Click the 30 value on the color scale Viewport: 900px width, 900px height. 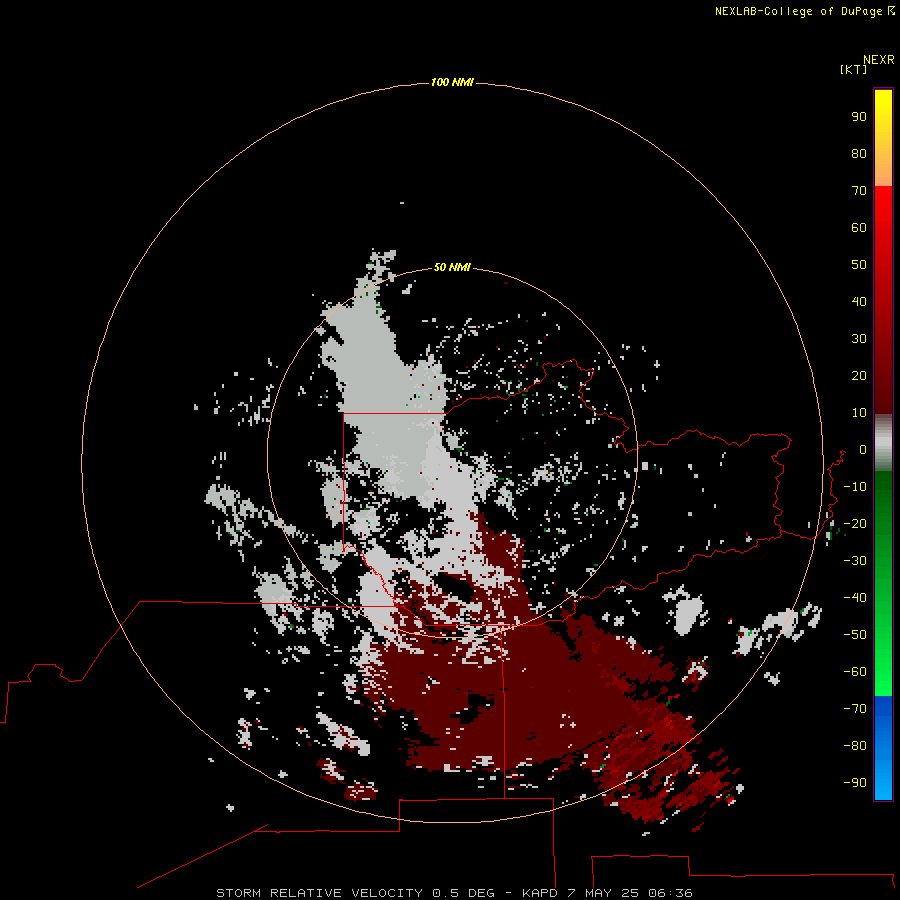[859, 339]
